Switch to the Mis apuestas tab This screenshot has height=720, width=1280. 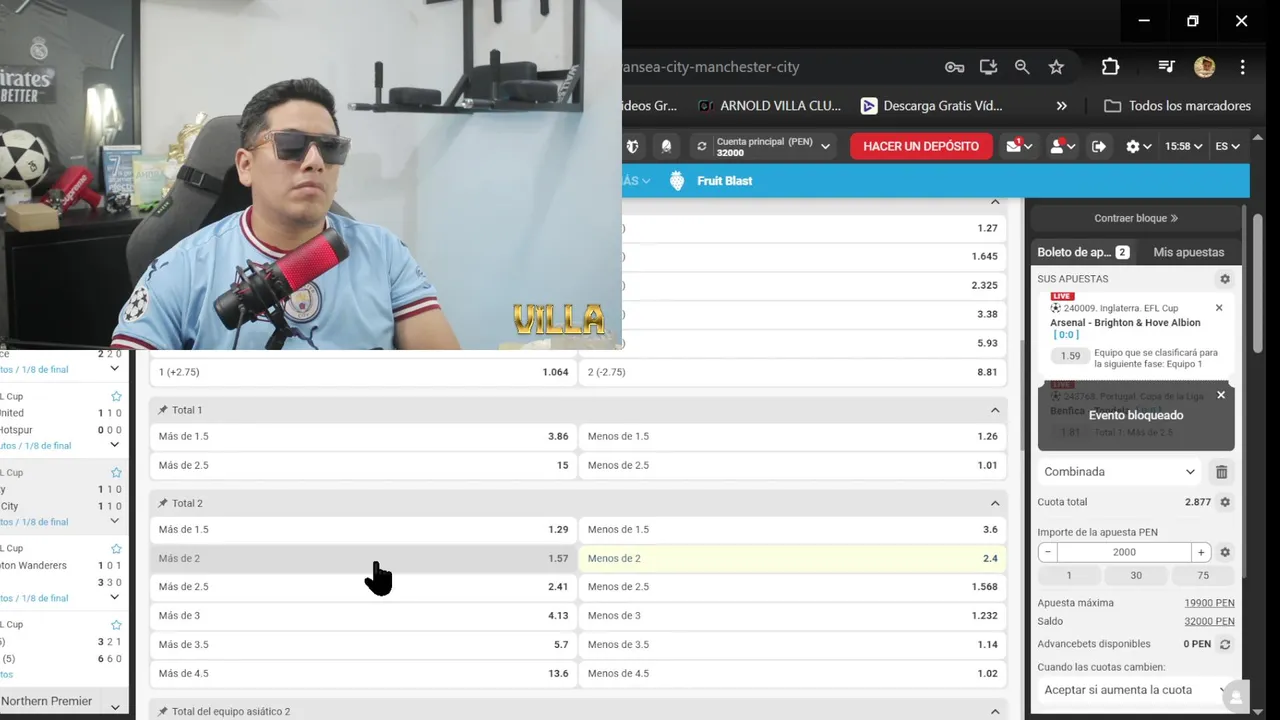tap(1188, 252)
